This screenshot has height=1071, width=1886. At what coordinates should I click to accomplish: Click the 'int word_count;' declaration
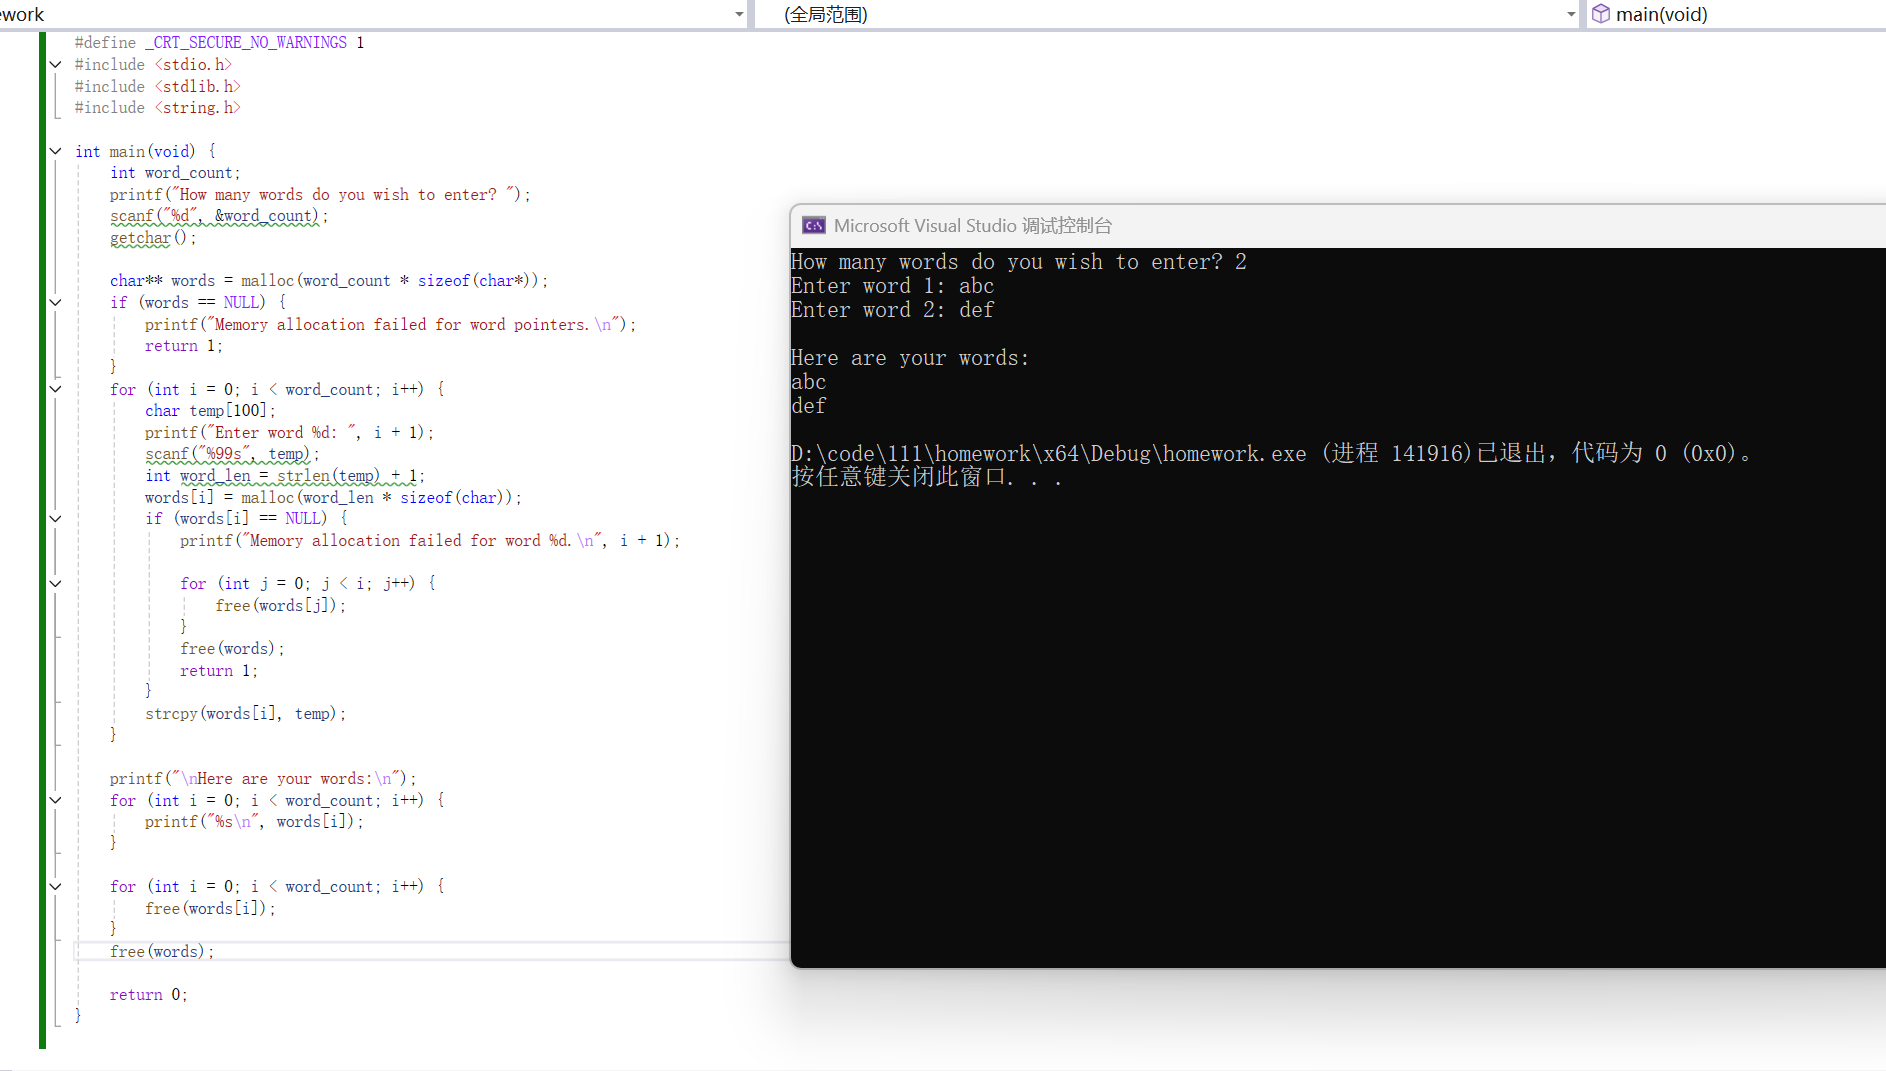pyautogui.click(x=175, y=173)
